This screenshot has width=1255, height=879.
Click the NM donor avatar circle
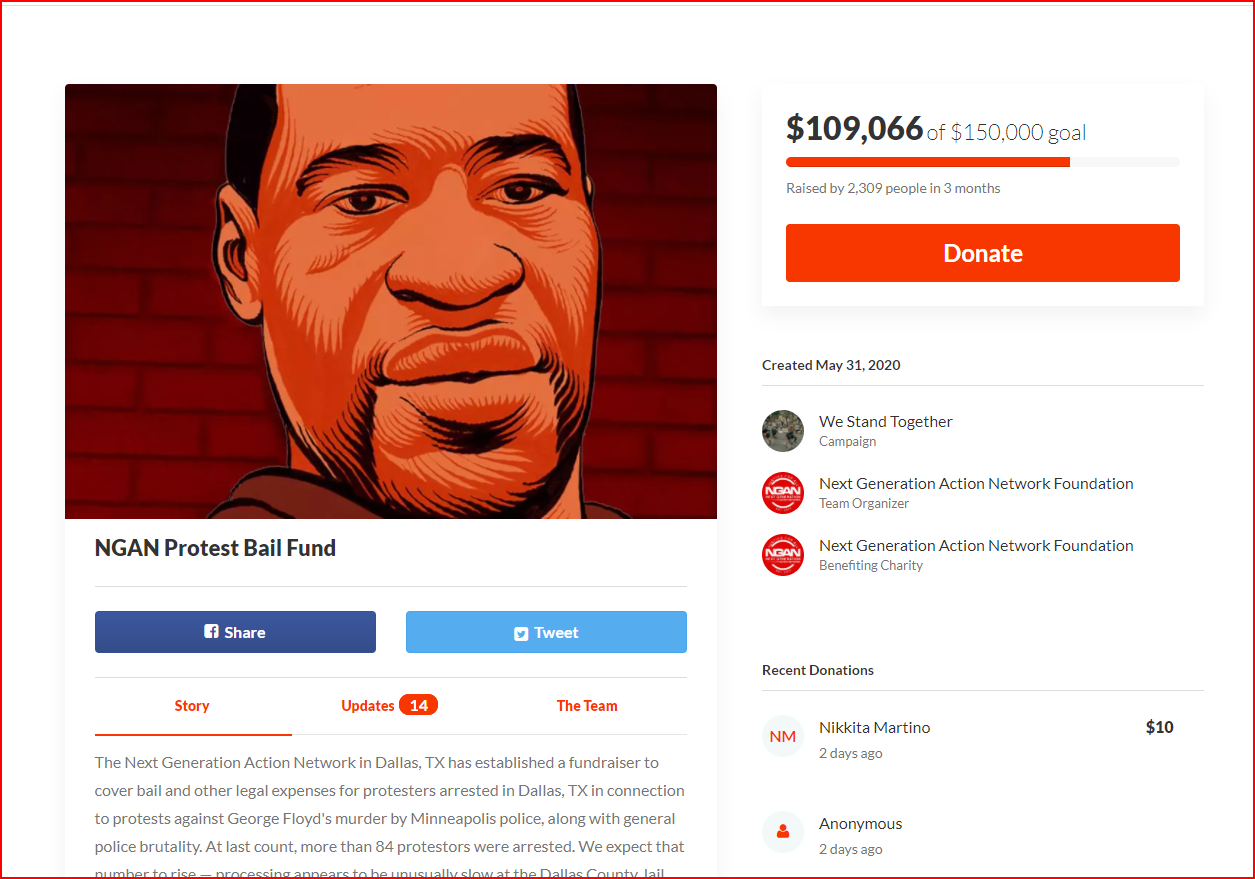[783, 737]
